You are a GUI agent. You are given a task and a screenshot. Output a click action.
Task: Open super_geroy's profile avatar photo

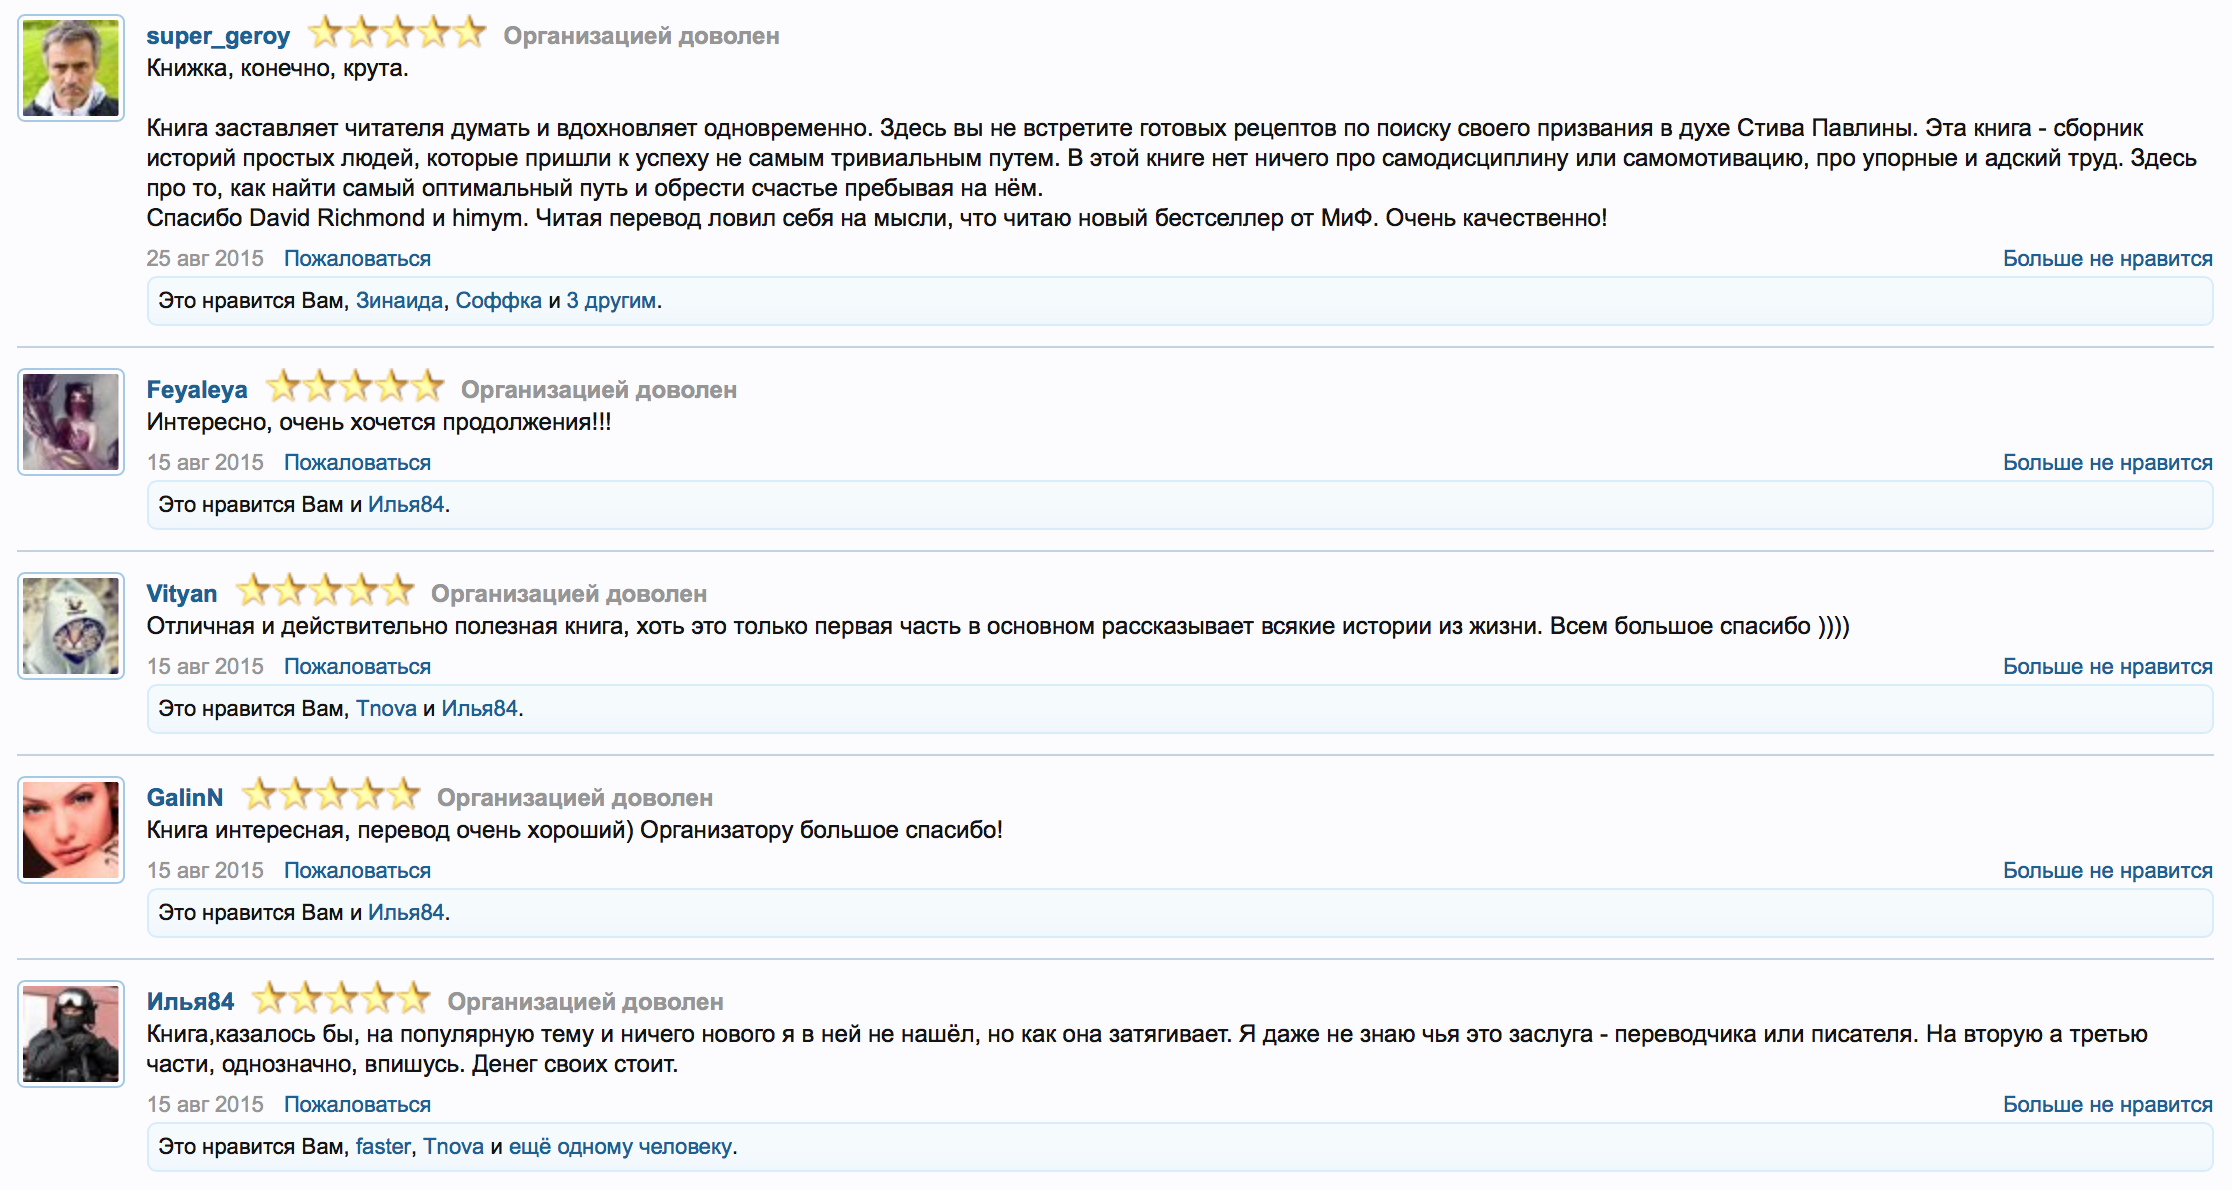coord(70,68)
